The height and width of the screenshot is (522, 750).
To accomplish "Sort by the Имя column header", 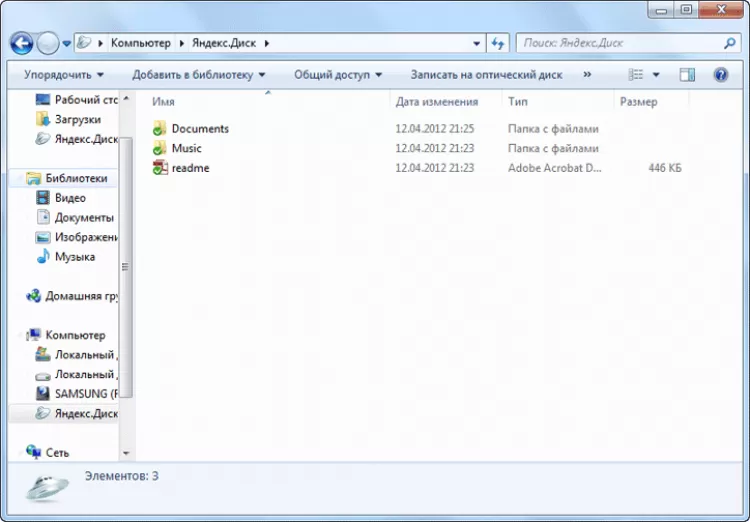I will (x=163, y=101).
